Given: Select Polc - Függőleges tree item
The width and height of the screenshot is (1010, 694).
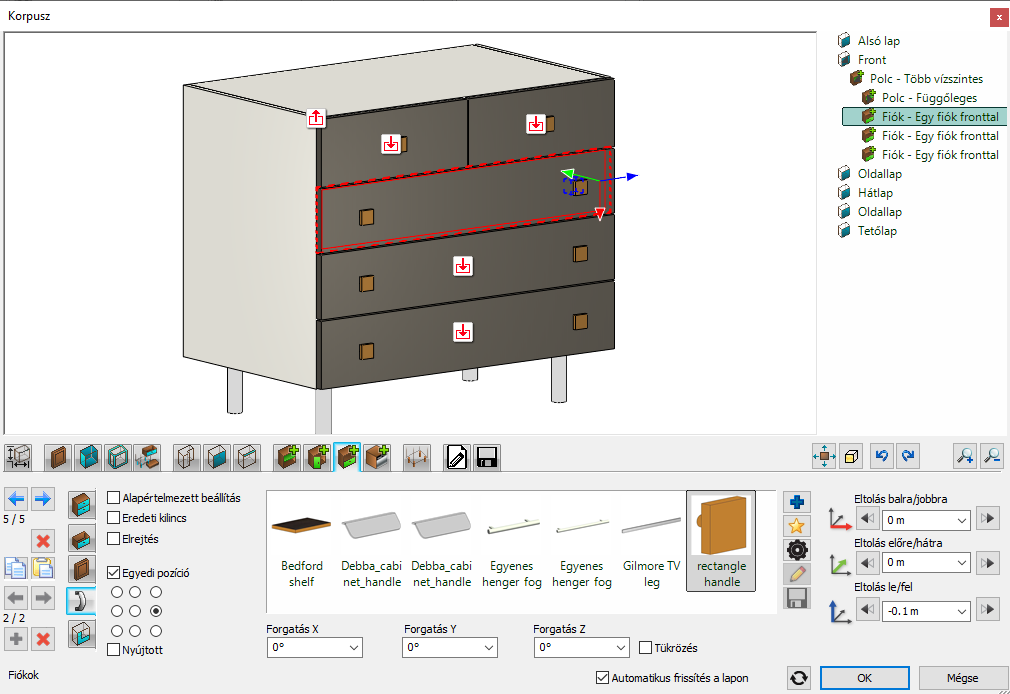Looking at the screenshot, I should 929,98.
